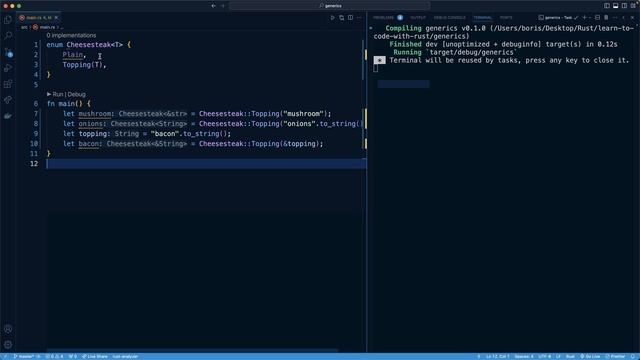Split the terminal pane
Screen dimensions: 640x360
point(597,18)
